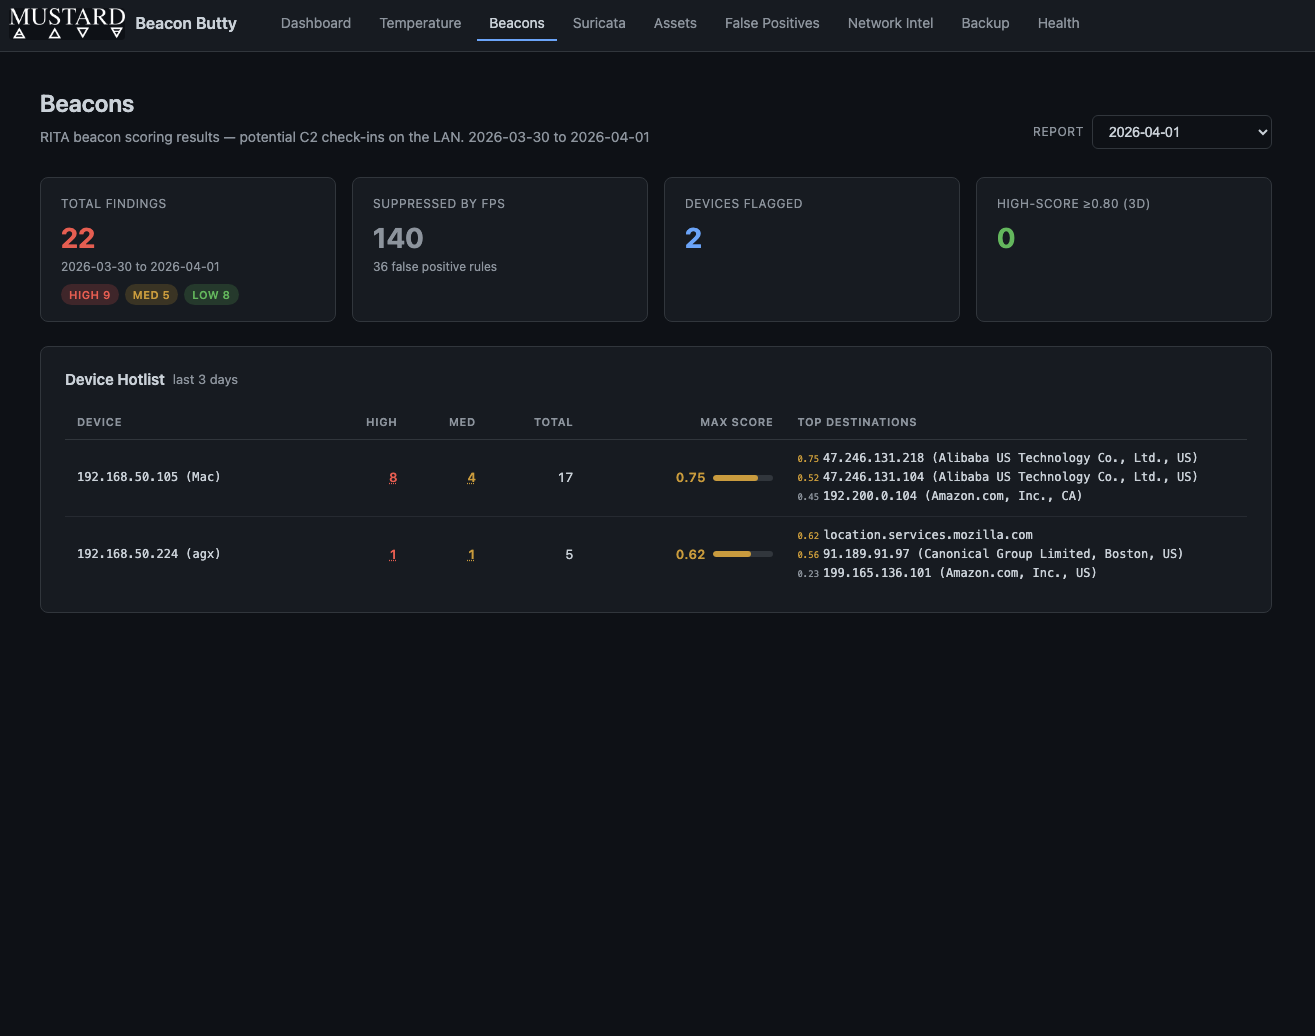The height and width of the screenshot is (1036, 1315).
Task: Go to the Backup section
Action: [985, 23]
